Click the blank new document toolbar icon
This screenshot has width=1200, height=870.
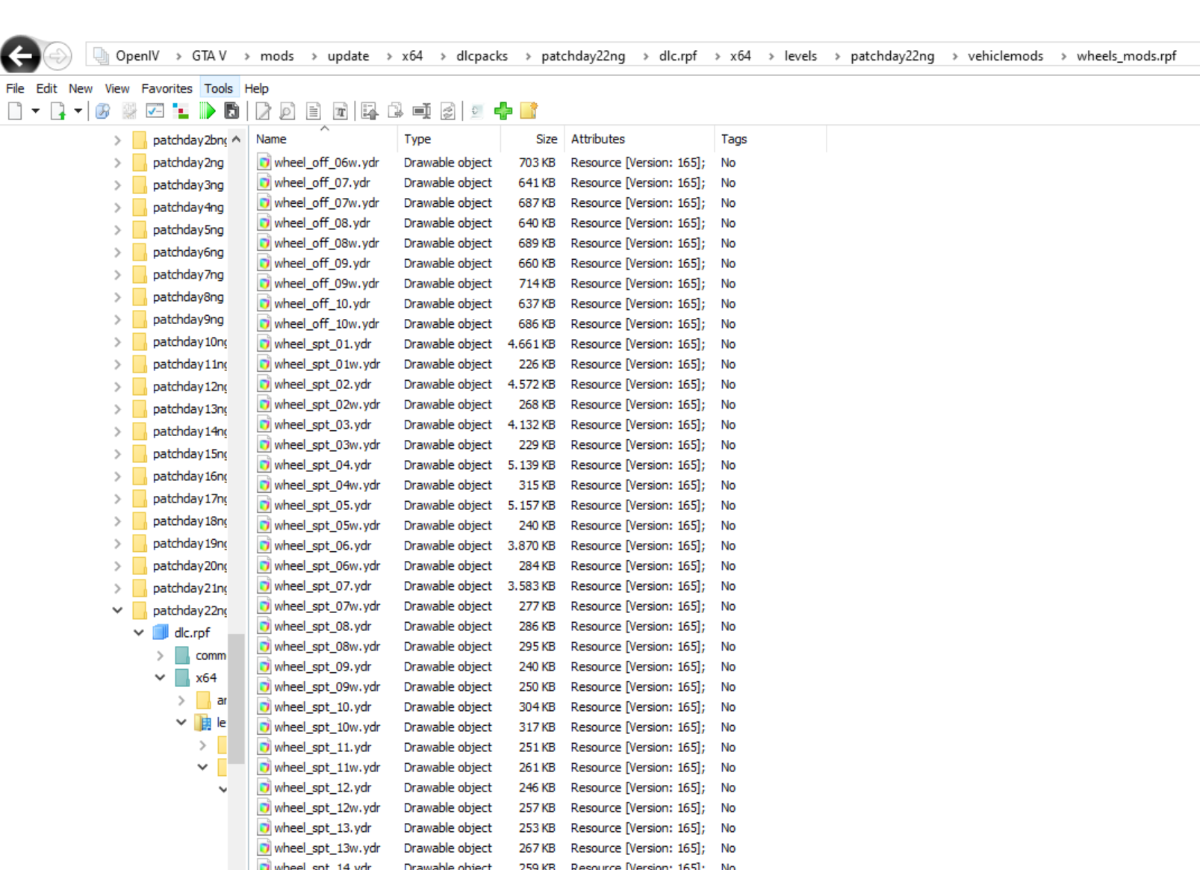pos(15,111)
